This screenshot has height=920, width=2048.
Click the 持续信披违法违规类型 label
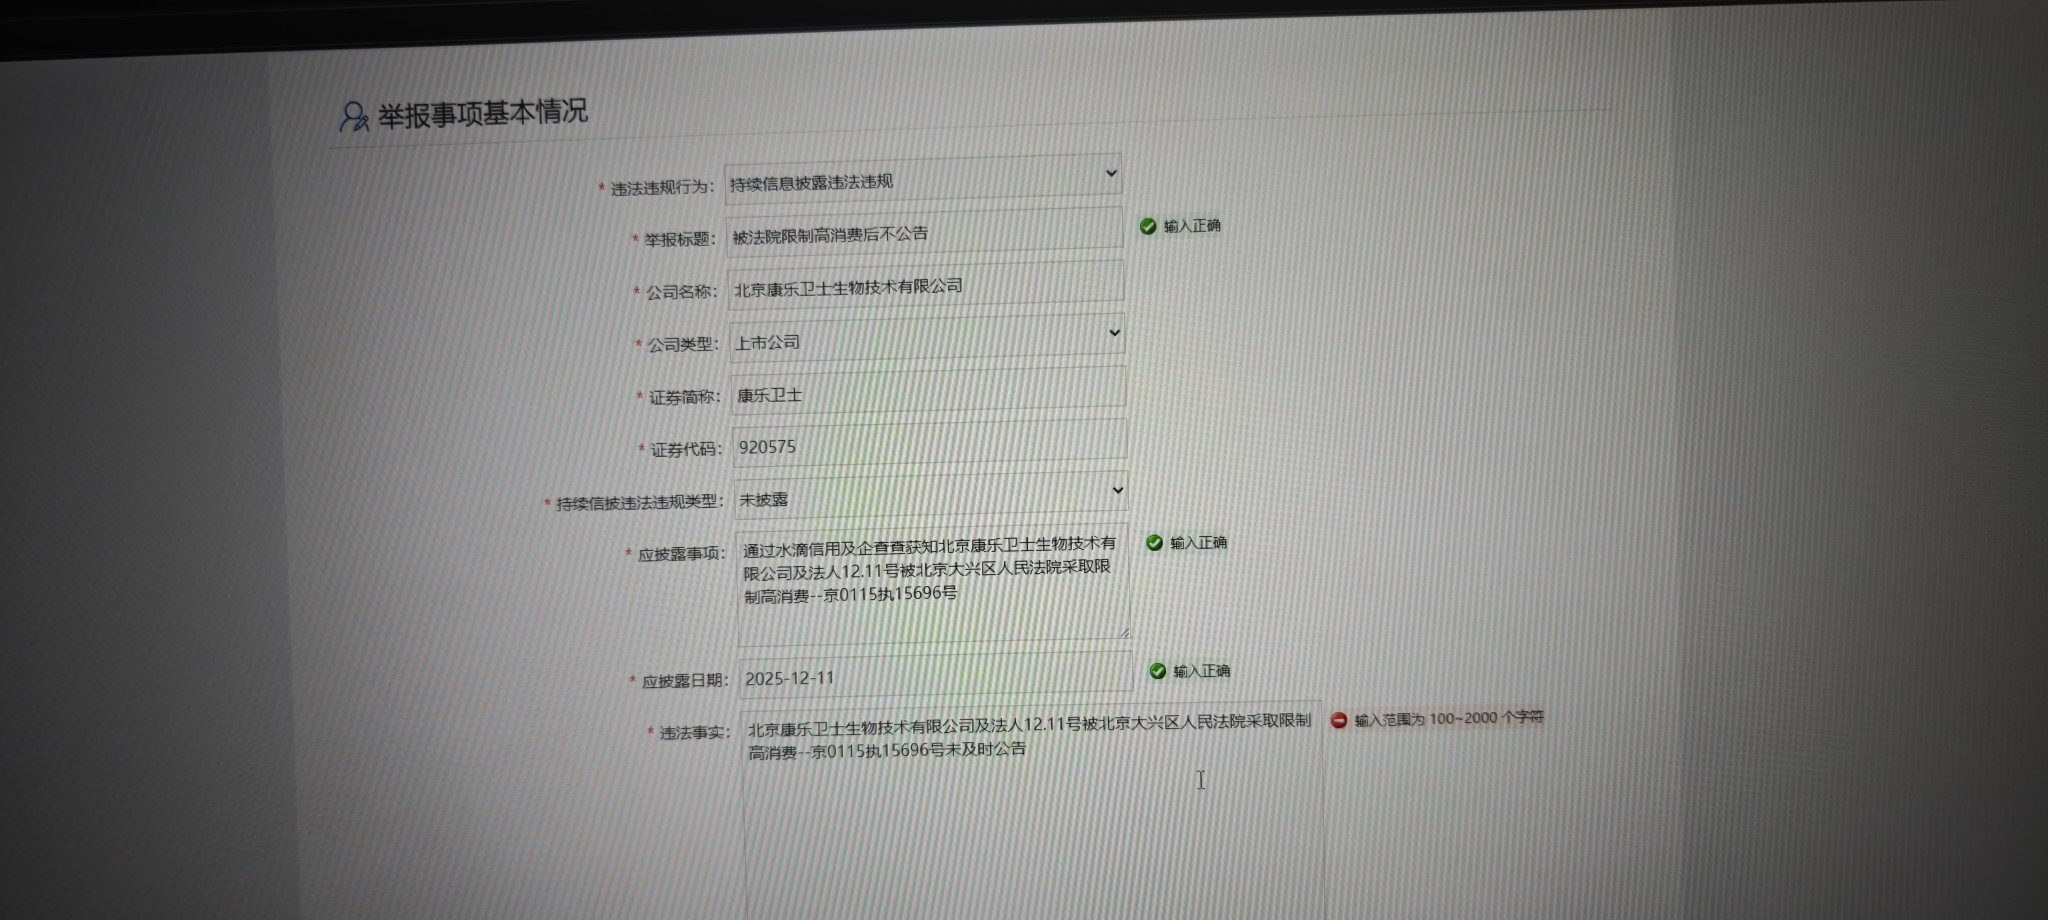(639, 502)
